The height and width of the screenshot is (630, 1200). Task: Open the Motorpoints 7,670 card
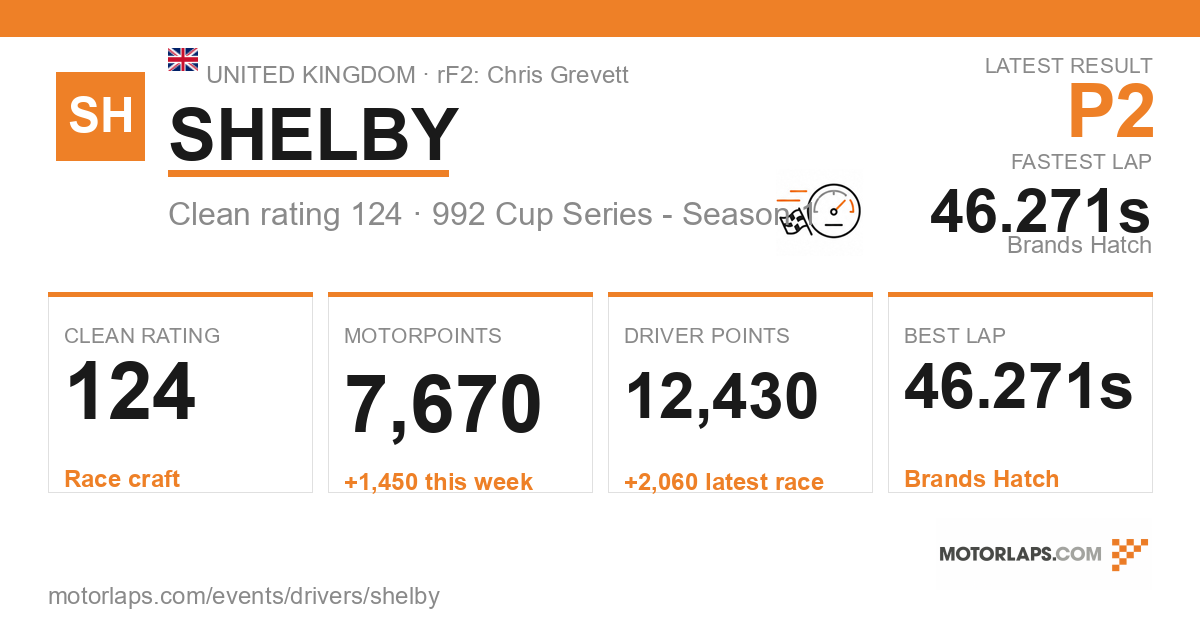click(x=460, y=393)
